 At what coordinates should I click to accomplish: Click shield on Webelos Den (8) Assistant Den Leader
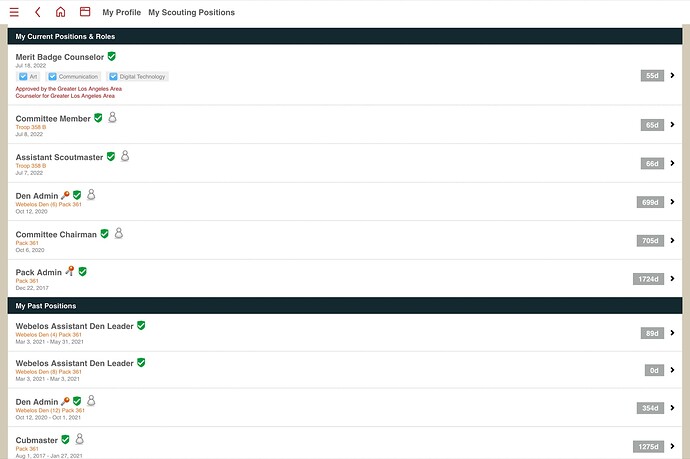[x=141, y=362]
